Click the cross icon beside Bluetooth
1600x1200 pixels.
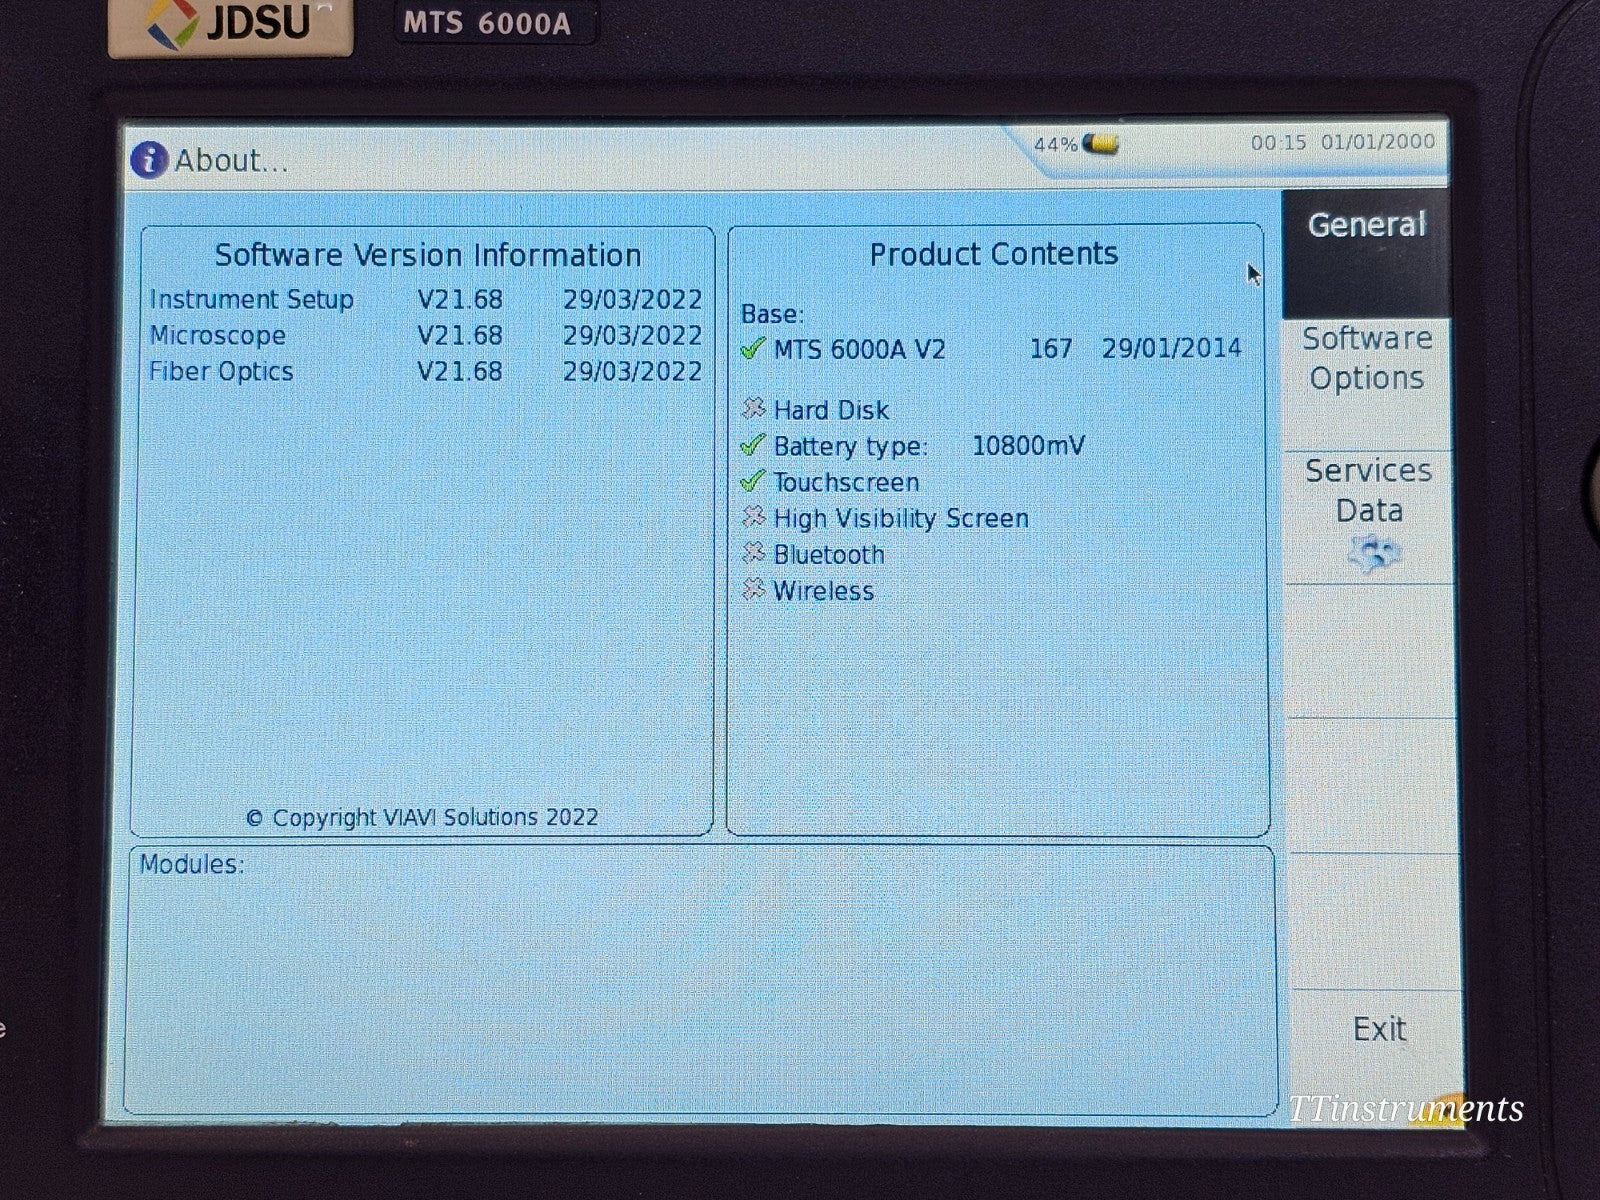tap(753, 553)
